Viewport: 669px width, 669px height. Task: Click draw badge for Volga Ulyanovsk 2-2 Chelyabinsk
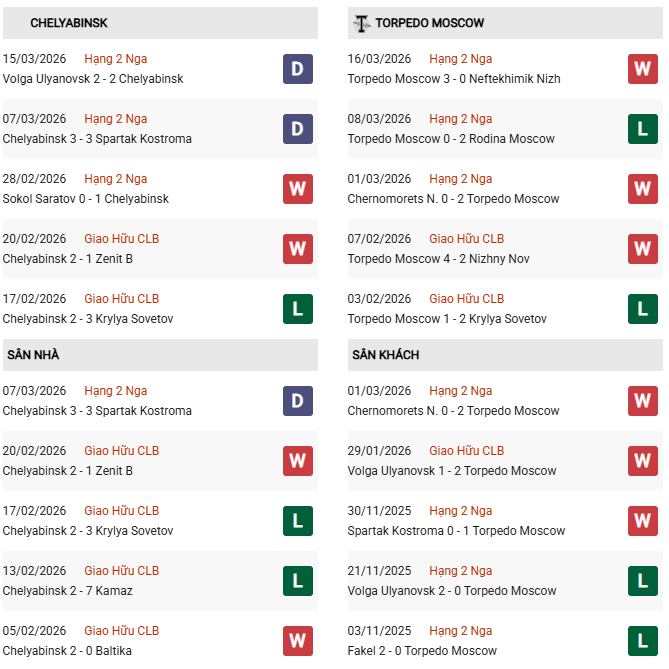coord(298,69)
